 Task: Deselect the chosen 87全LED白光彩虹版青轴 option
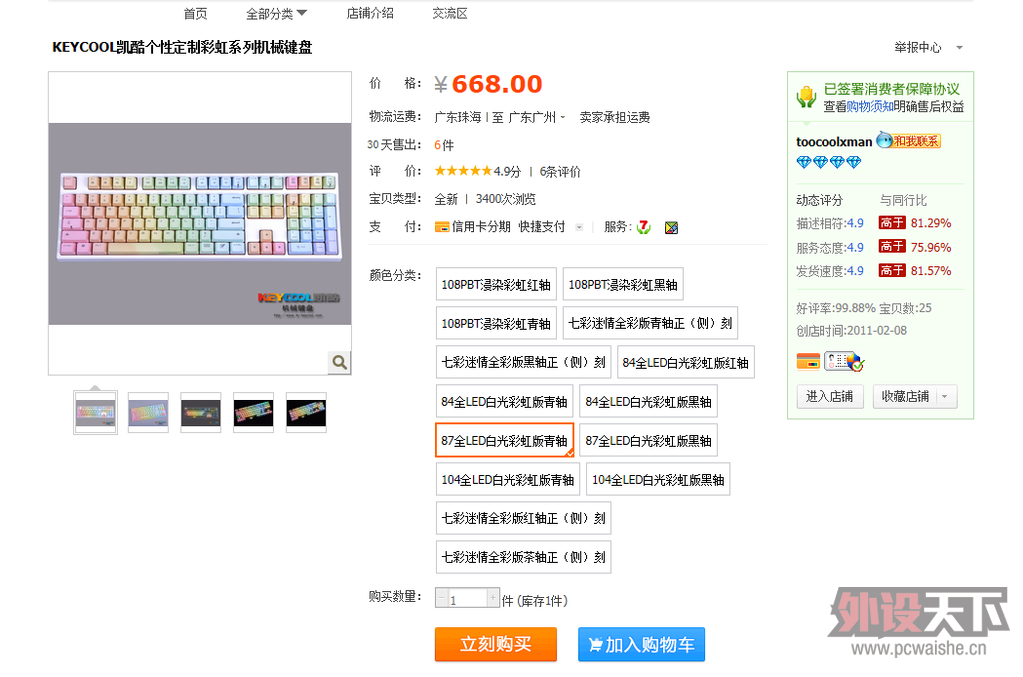coord(504,440)
